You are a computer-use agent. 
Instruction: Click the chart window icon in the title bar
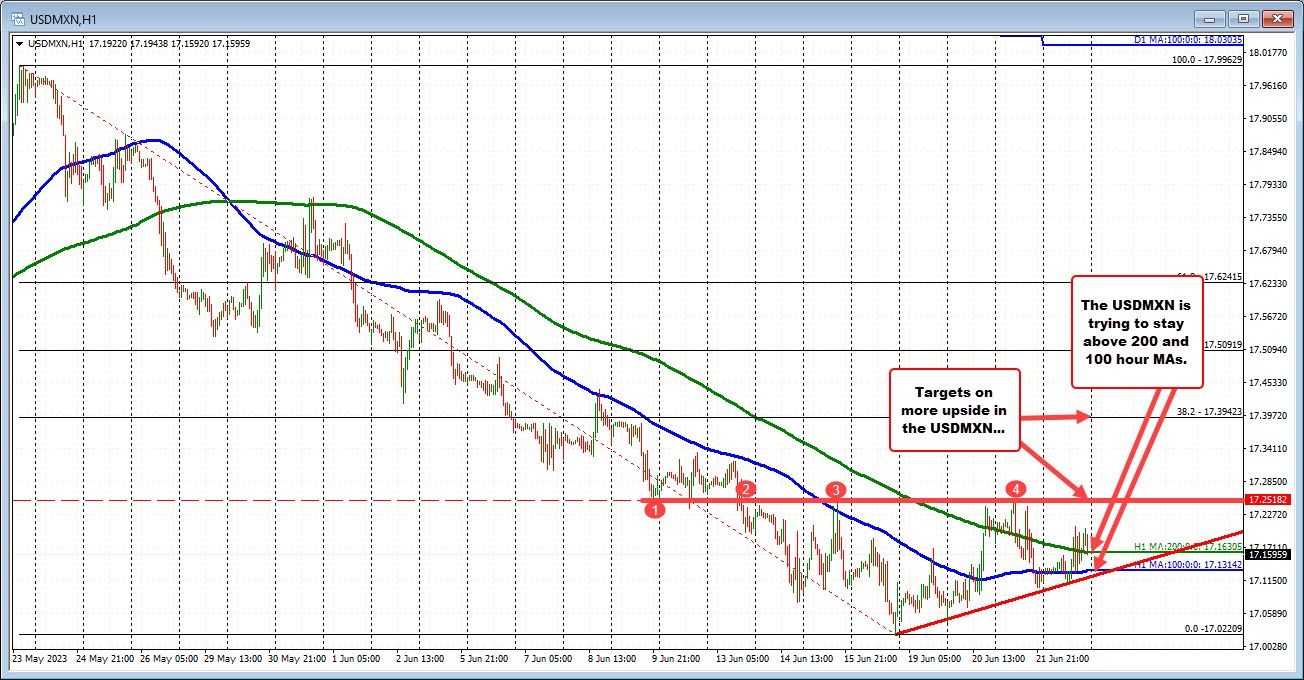pos(17,18)
